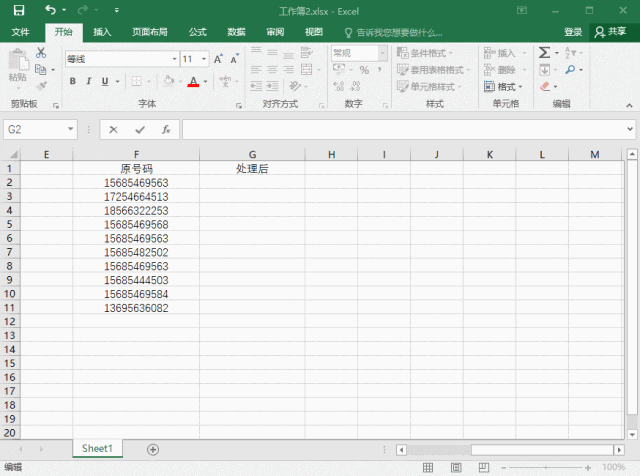This screenshot has width=640, height=476.
Task: Open 单元格样式 cell styles menu
Action: click(x=429, y=87)
